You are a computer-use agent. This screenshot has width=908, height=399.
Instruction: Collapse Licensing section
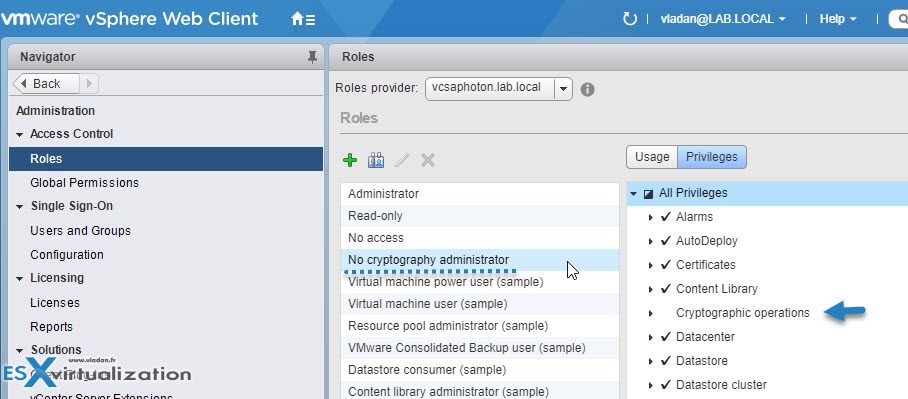click(20, 279)
